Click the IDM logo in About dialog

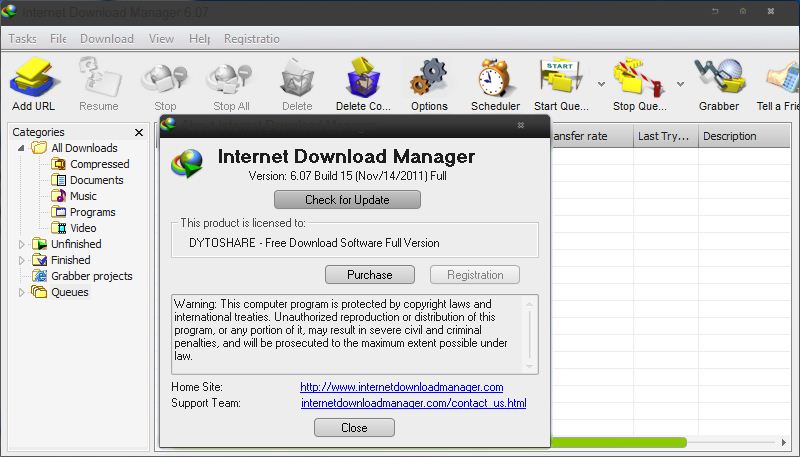pyautogui.click(x=187, y=163)
